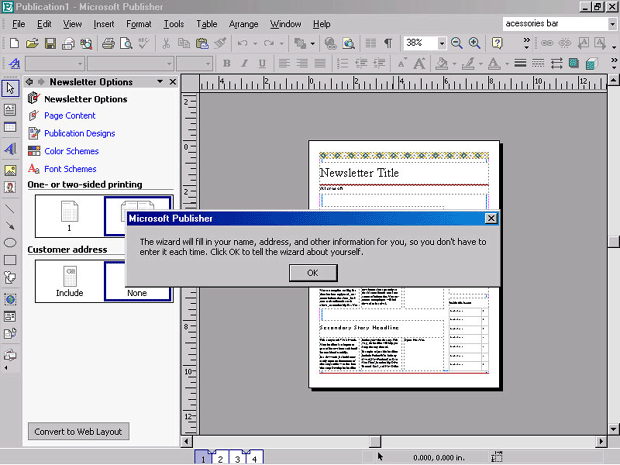620x465 pixels.
Task: Click the Cut scissors icon
Action: coord(166,43)
